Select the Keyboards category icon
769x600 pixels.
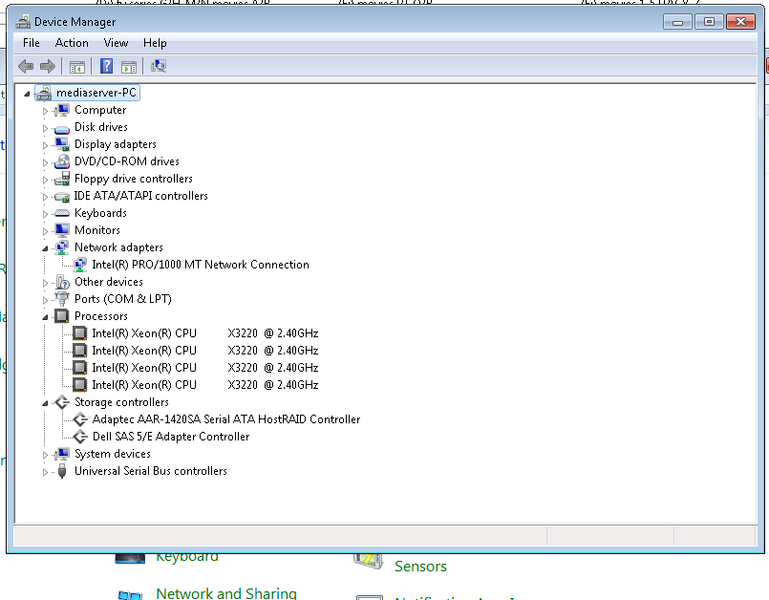(62, 213)
